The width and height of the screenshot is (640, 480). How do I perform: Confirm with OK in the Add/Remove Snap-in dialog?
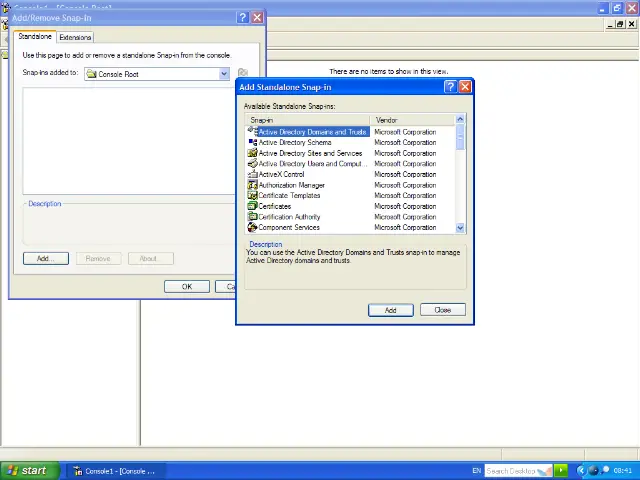[186, 287]
